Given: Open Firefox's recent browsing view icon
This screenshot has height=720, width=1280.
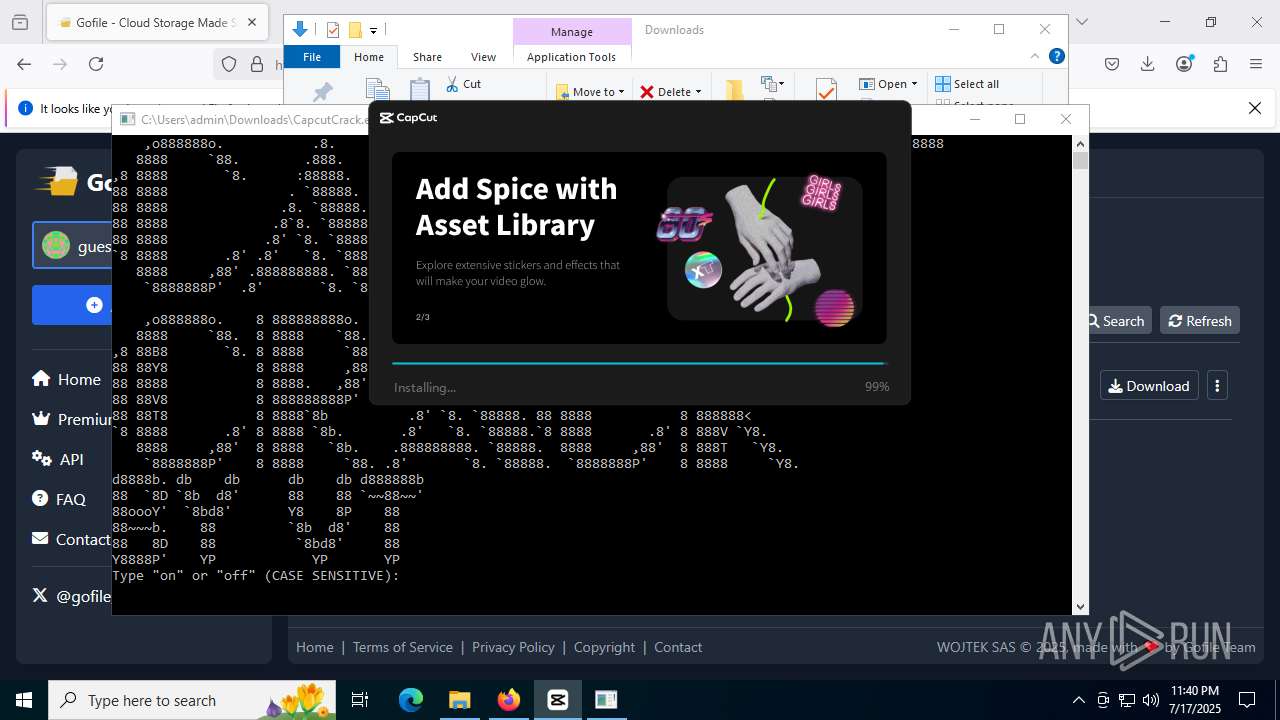Looking at the screenshot, I should point(21,22).
